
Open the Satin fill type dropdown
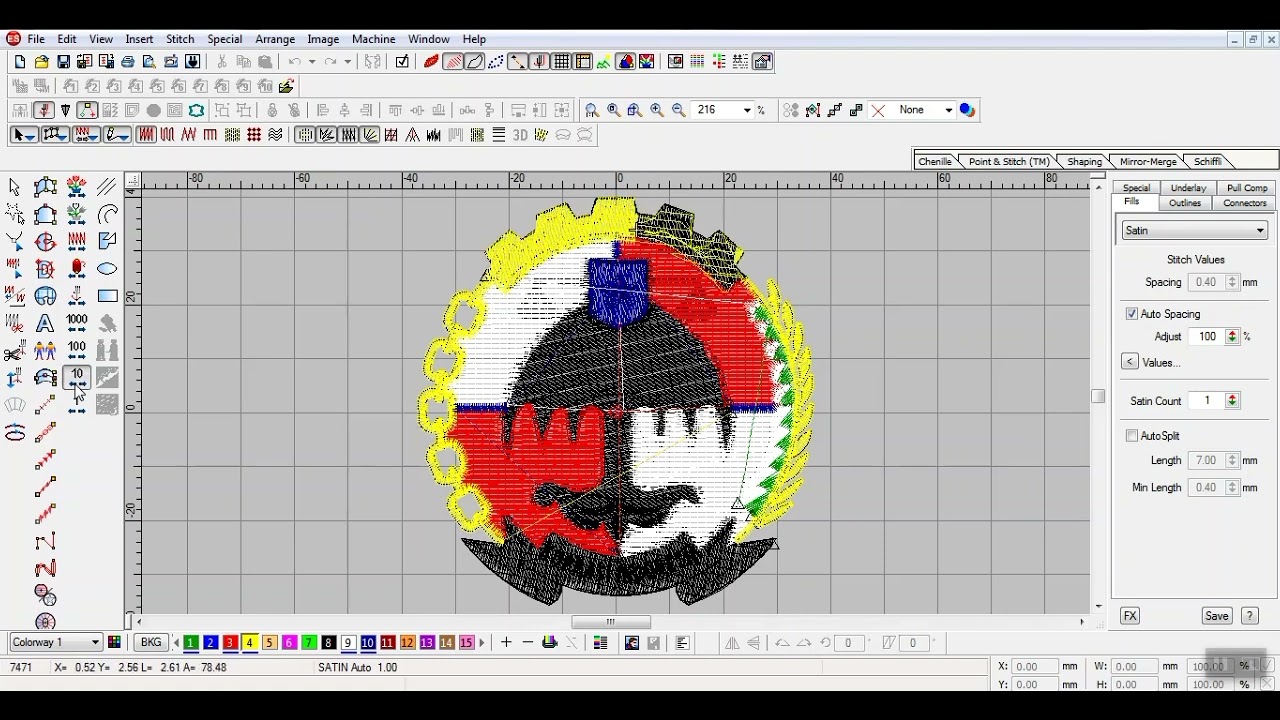click(x=1194, y=231)
